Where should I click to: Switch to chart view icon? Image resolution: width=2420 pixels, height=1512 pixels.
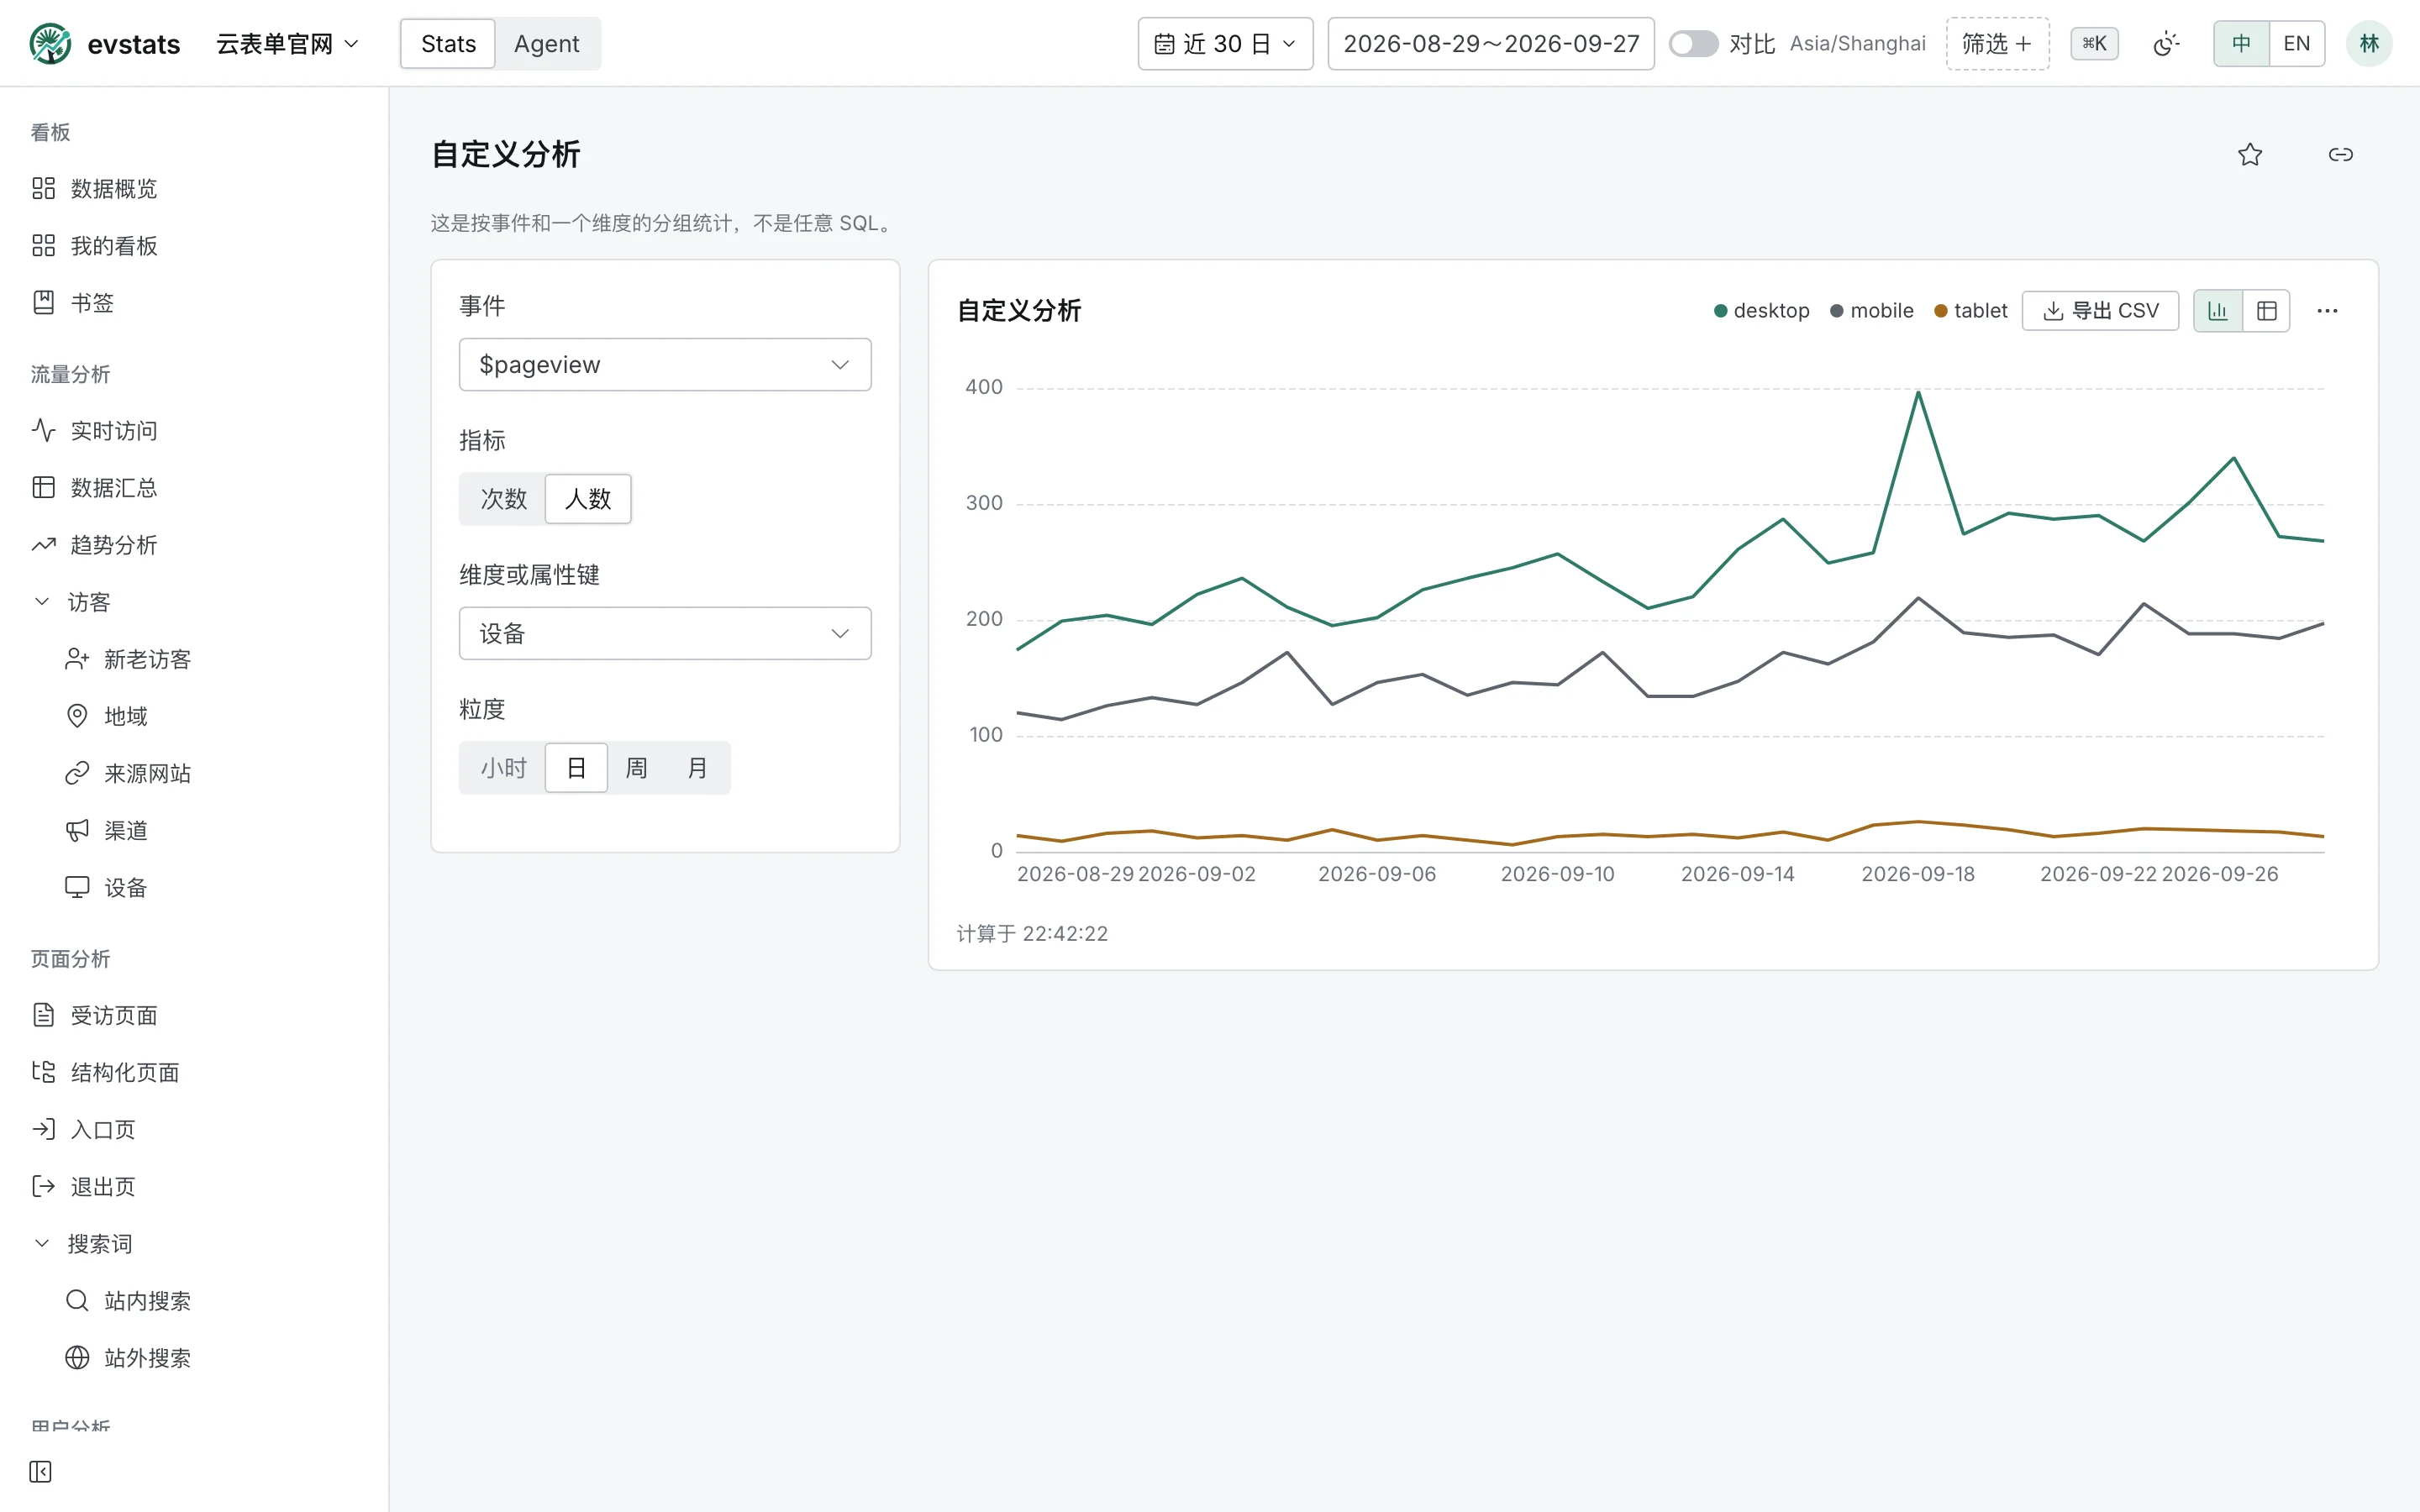[x=2218, y=311]
